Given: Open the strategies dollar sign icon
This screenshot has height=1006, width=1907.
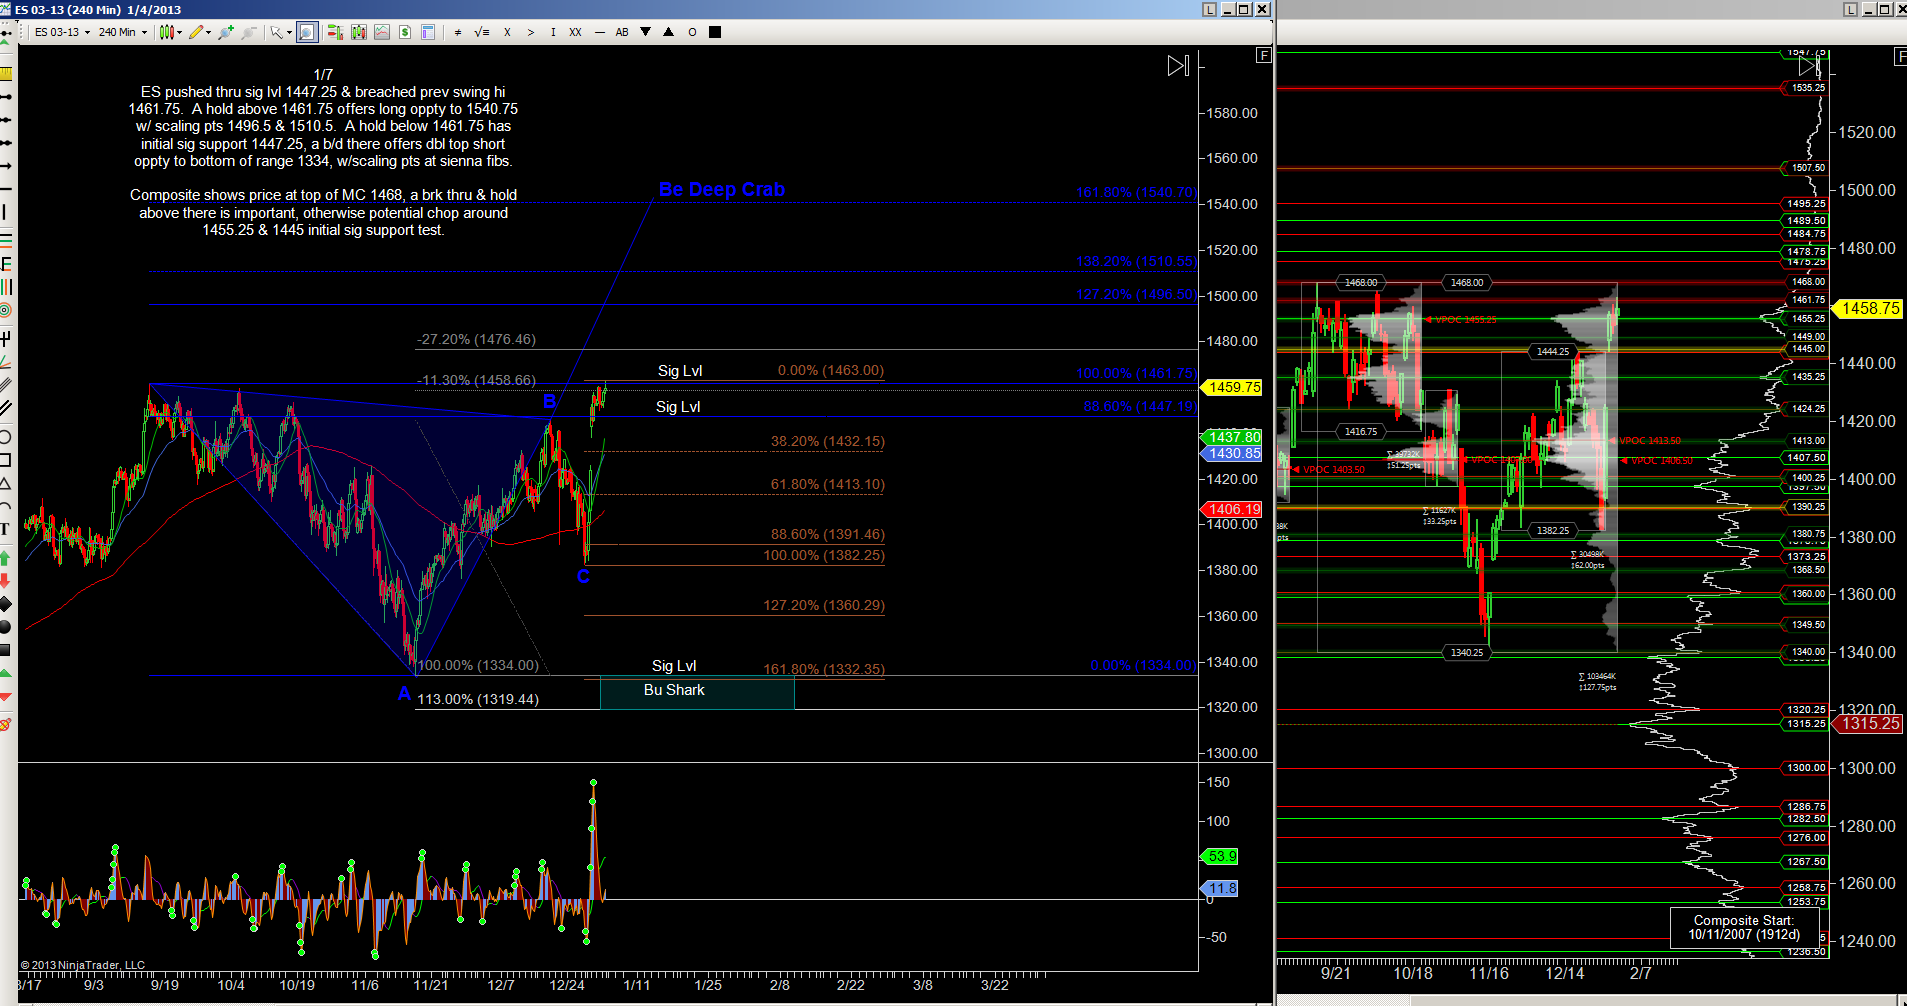Looking at the screenshot, I should pyautogui.click(x=405, y=32).
